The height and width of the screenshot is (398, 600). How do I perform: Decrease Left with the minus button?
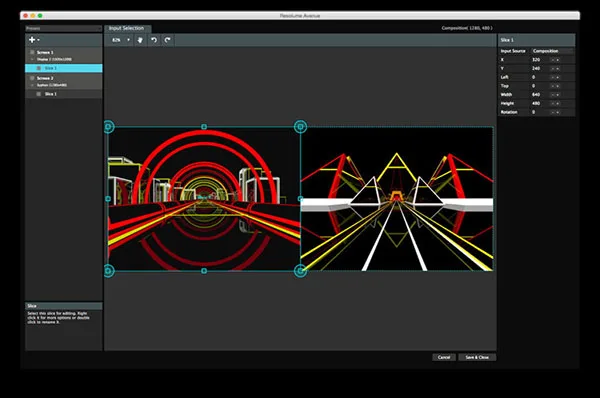553,77
